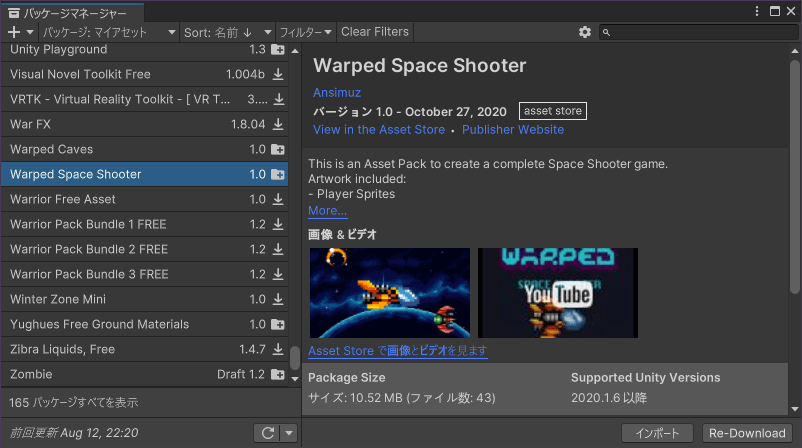Select Warrior Pack Bundle 1 FREE package
This screenshot has width=802, height=448.
tap(145, 224)
